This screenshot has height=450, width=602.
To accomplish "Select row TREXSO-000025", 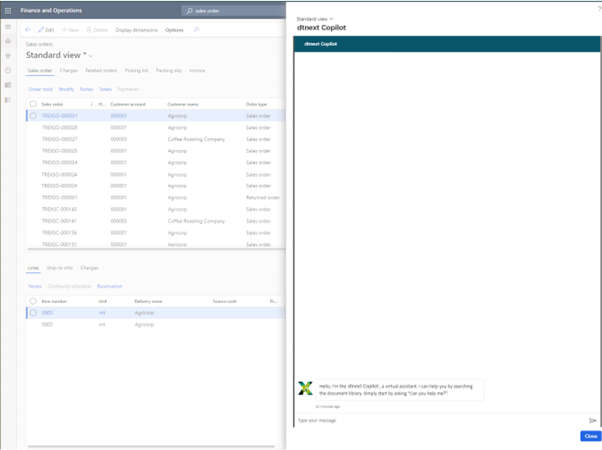I will click(x=156, y=151).
